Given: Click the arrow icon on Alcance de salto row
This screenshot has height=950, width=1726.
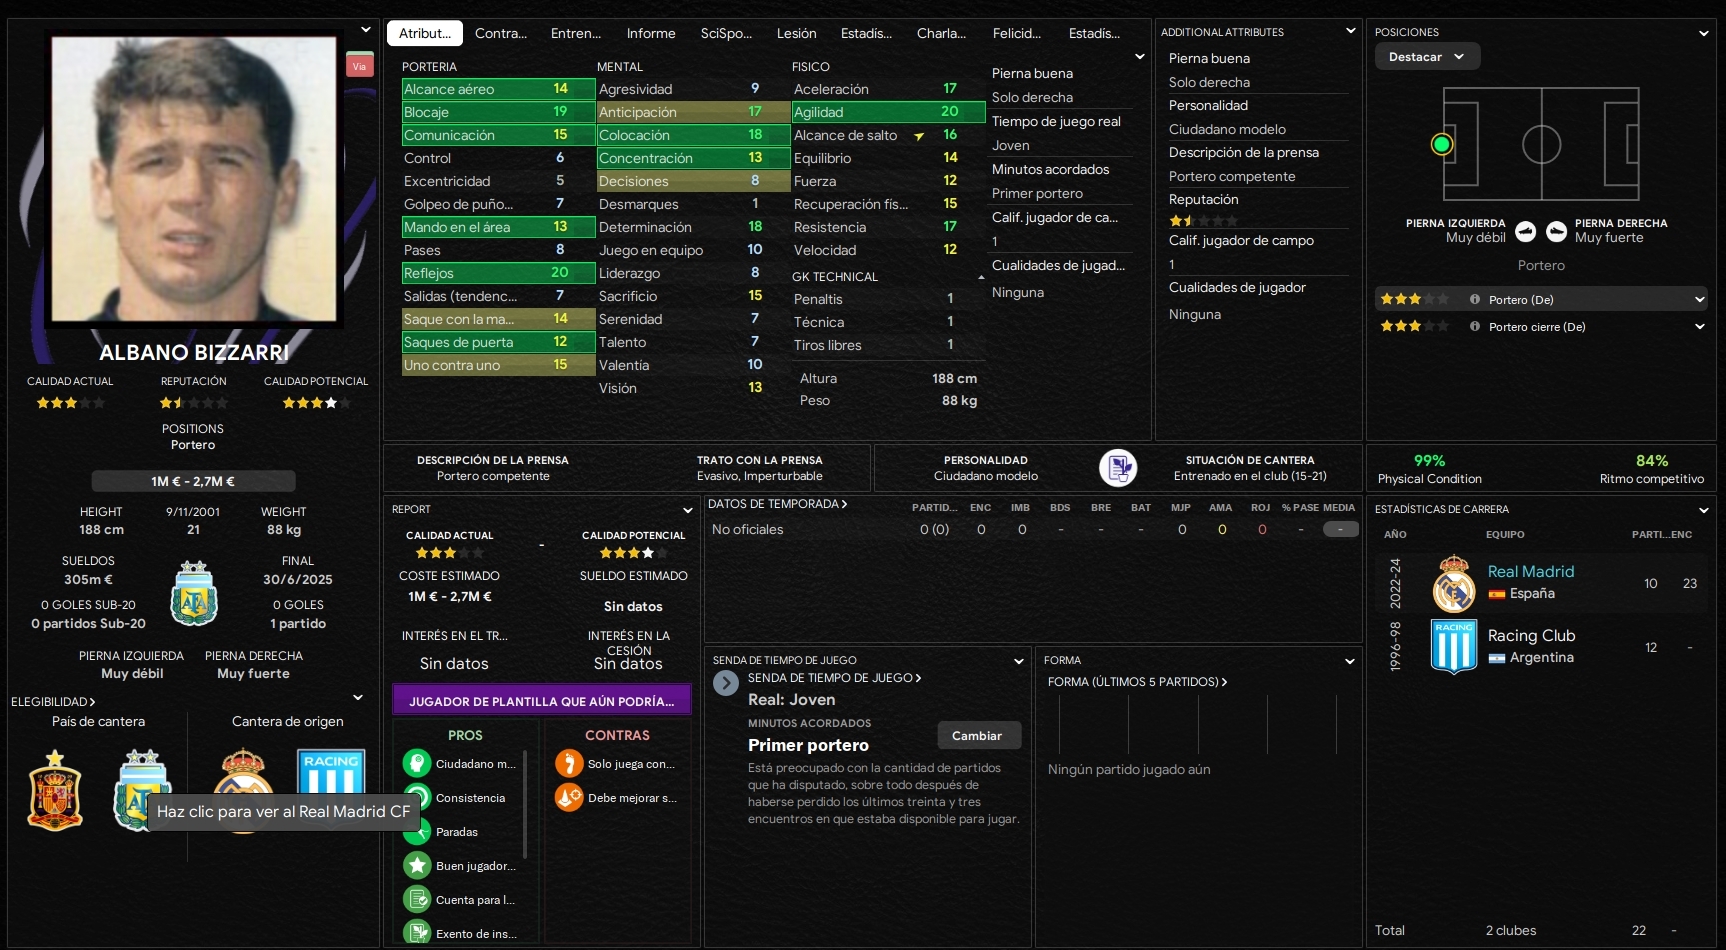Looking at the screenshot, I should (919, 136).
